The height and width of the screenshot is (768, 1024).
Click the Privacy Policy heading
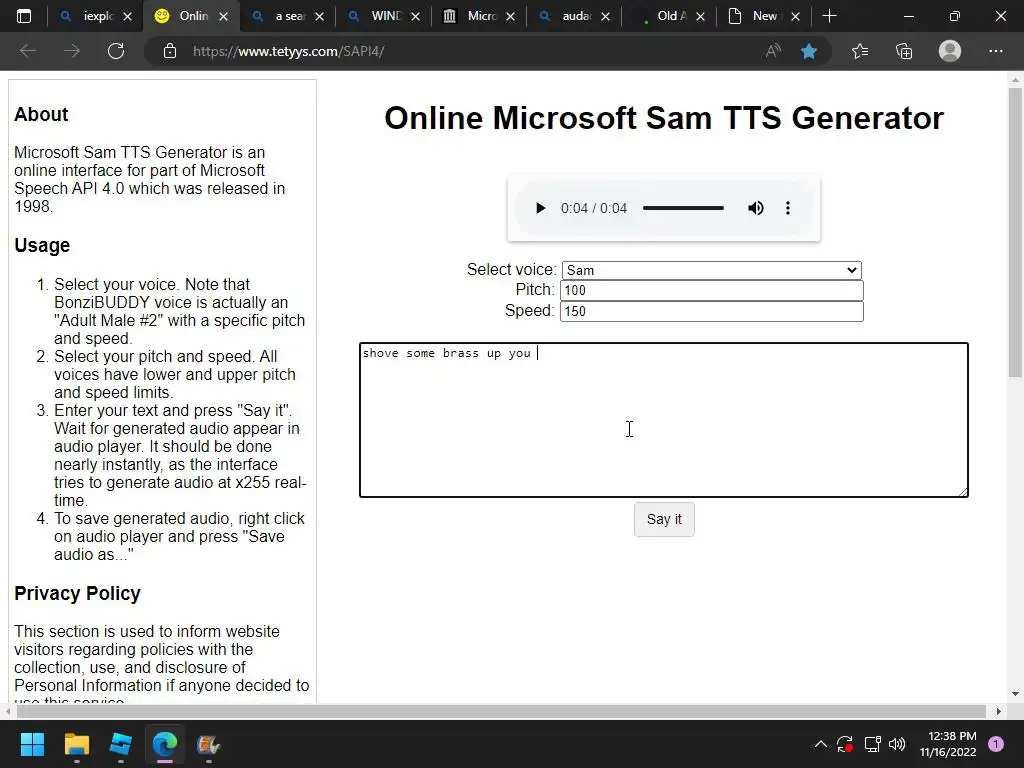[x=77, y=593]
